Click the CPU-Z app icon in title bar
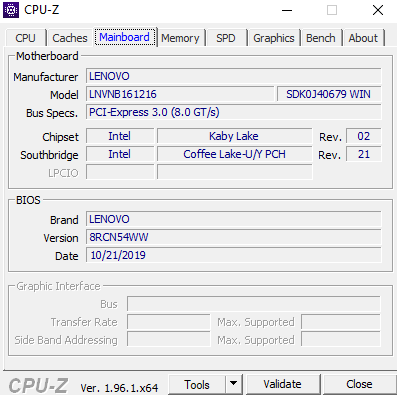Image resolution: width=397 pixels, height=395 pixels. [11, 10]
